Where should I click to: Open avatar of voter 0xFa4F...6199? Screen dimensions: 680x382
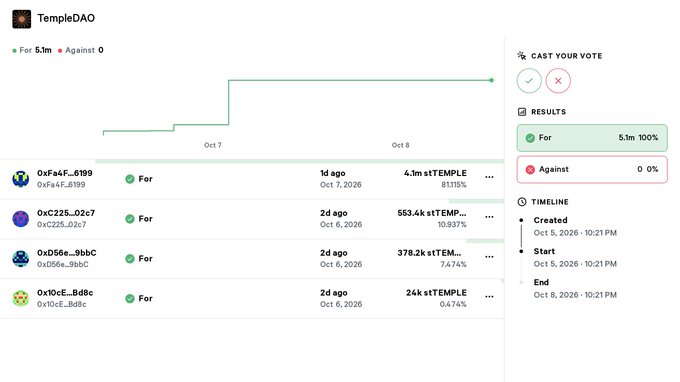click(20, 179)
